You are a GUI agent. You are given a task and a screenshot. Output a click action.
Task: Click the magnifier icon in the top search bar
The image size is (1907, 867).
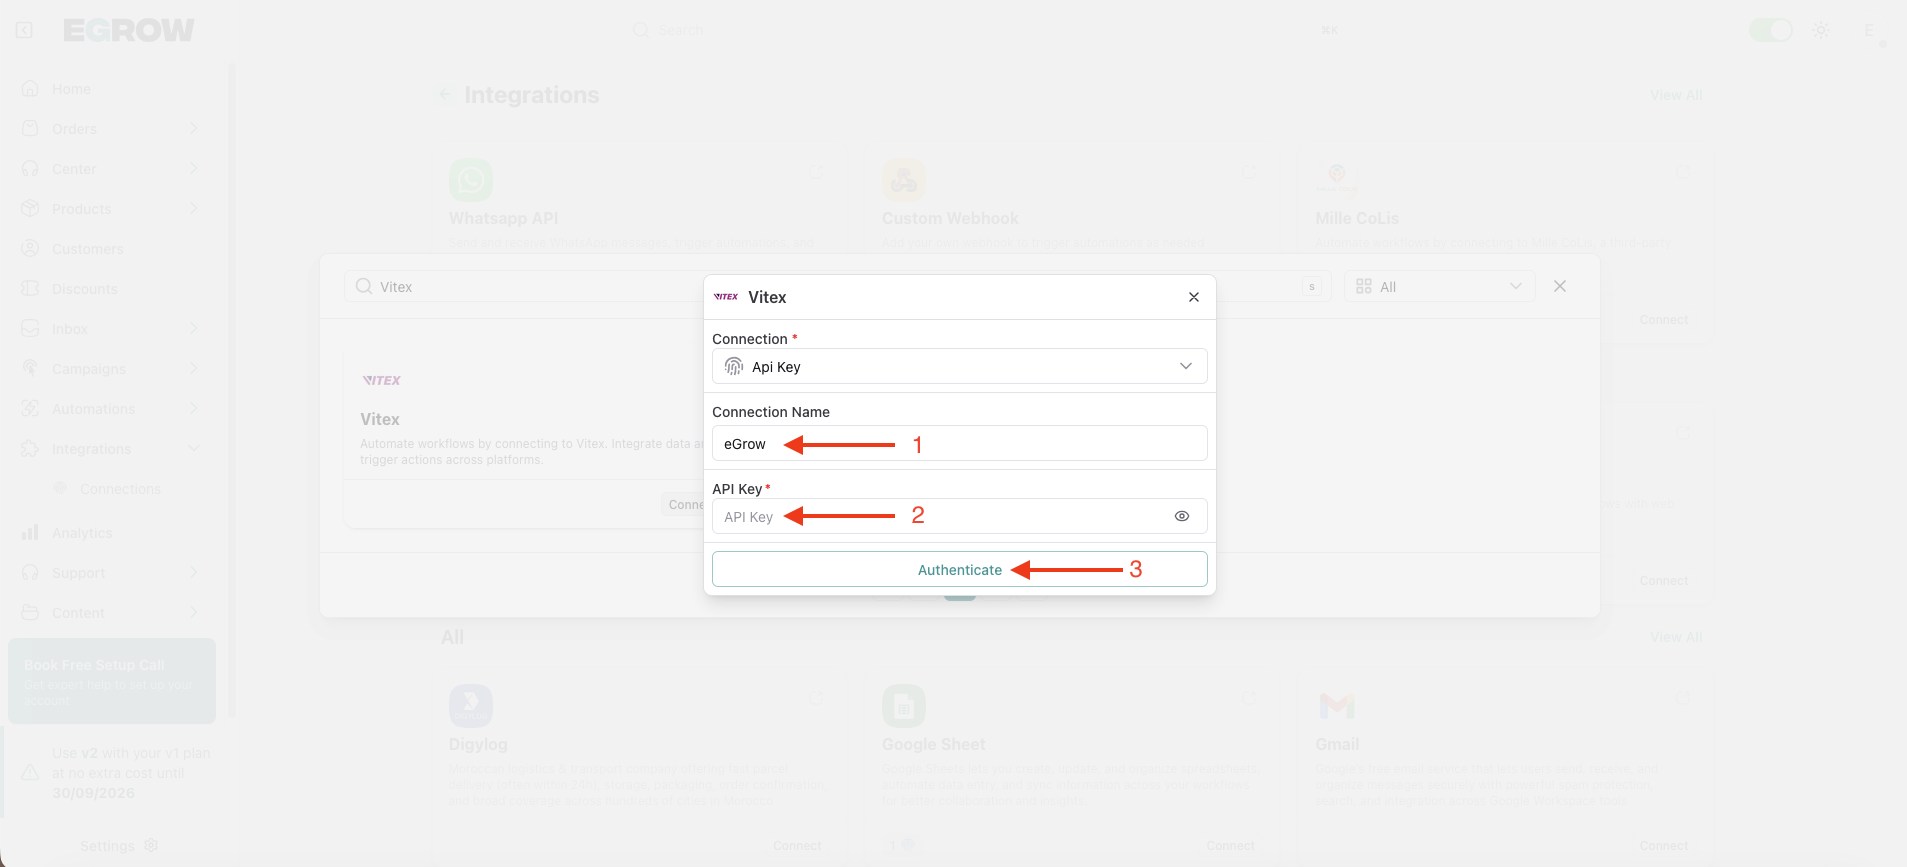641,30
